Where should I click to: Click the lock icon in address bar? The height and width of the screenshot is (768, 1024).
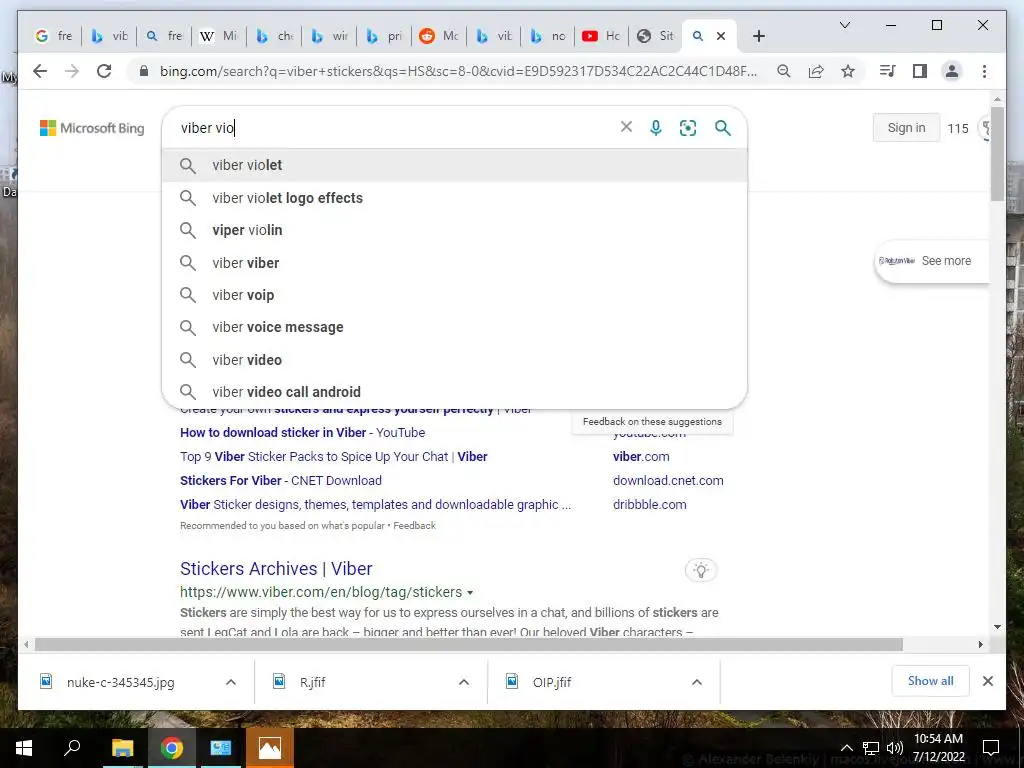coord(144,71)
